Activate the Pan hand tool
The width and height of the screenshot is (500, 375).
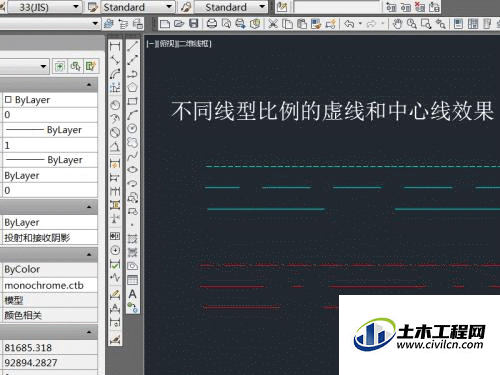click(x=397, y=24)
